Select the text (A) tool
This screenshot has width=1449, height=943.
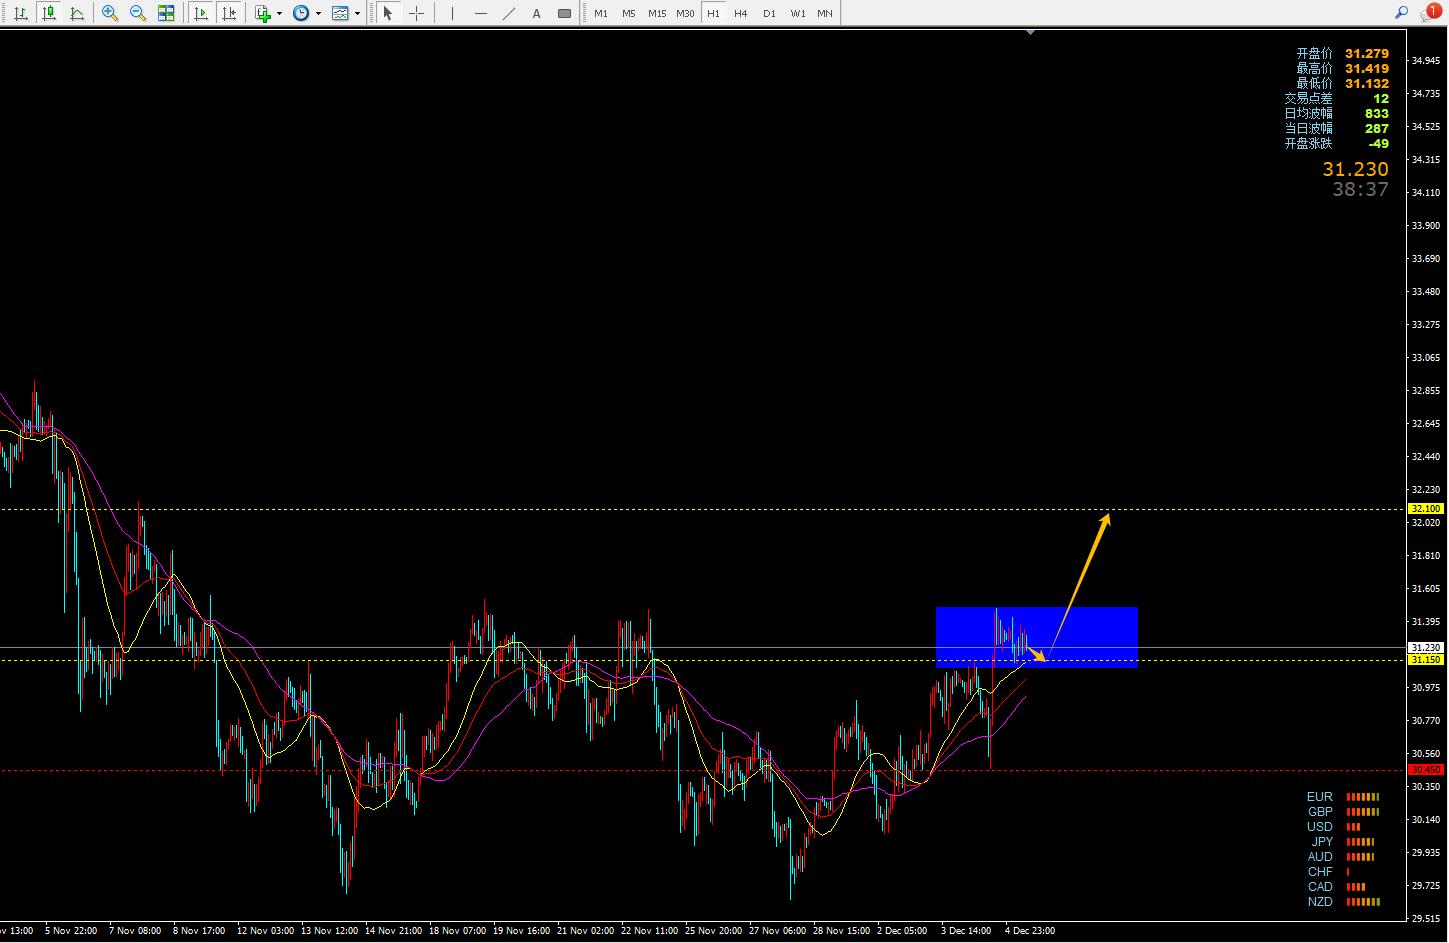537,13
